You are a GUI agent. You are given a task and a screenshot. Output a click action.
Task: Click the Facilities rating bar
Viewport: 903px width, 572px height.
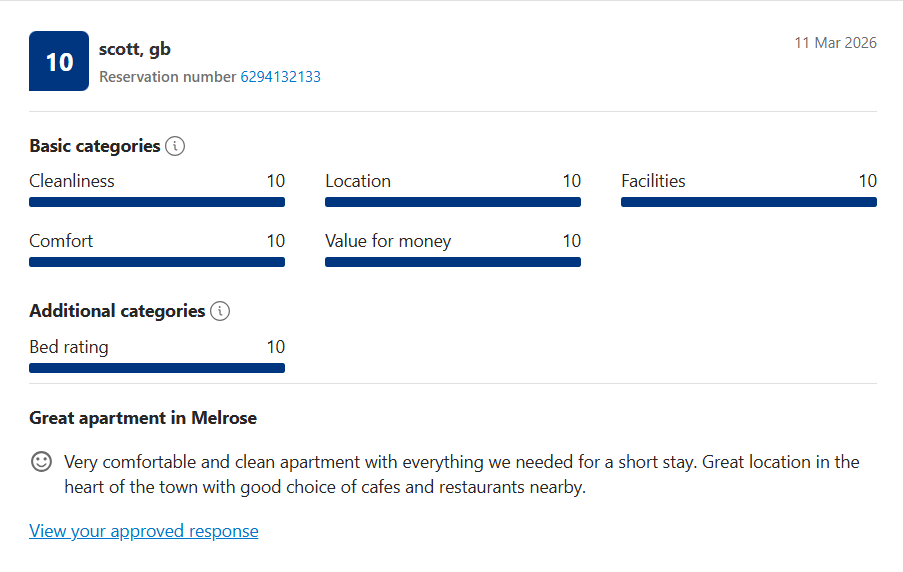click(x=749, y=202)
